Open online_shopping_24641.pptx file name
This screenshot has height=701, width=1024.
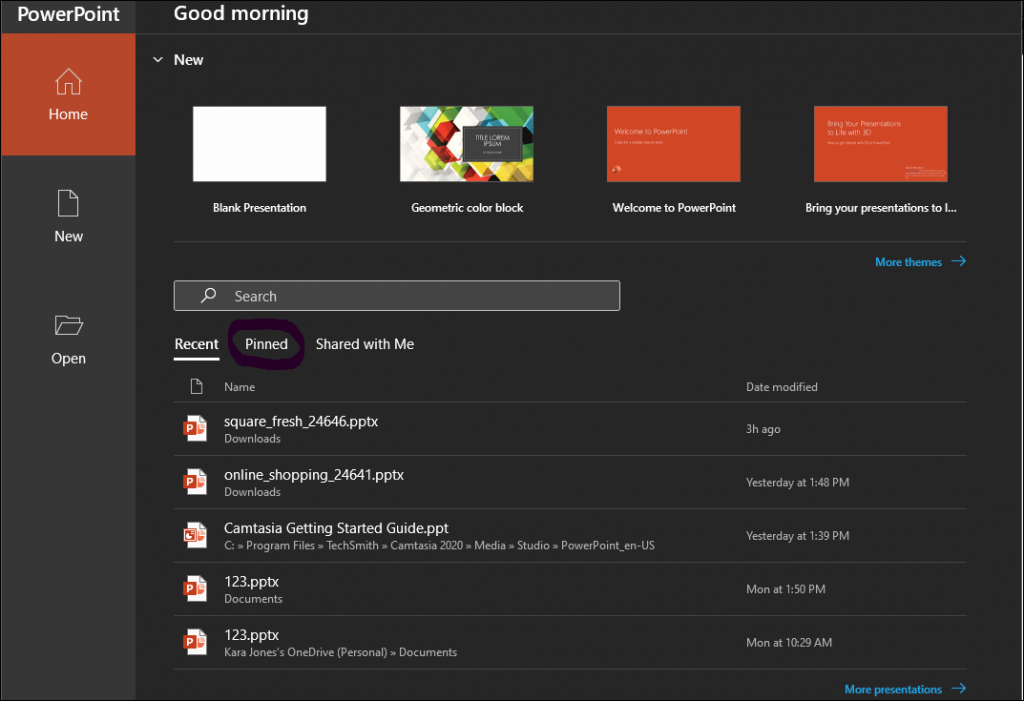pos(314,475)
